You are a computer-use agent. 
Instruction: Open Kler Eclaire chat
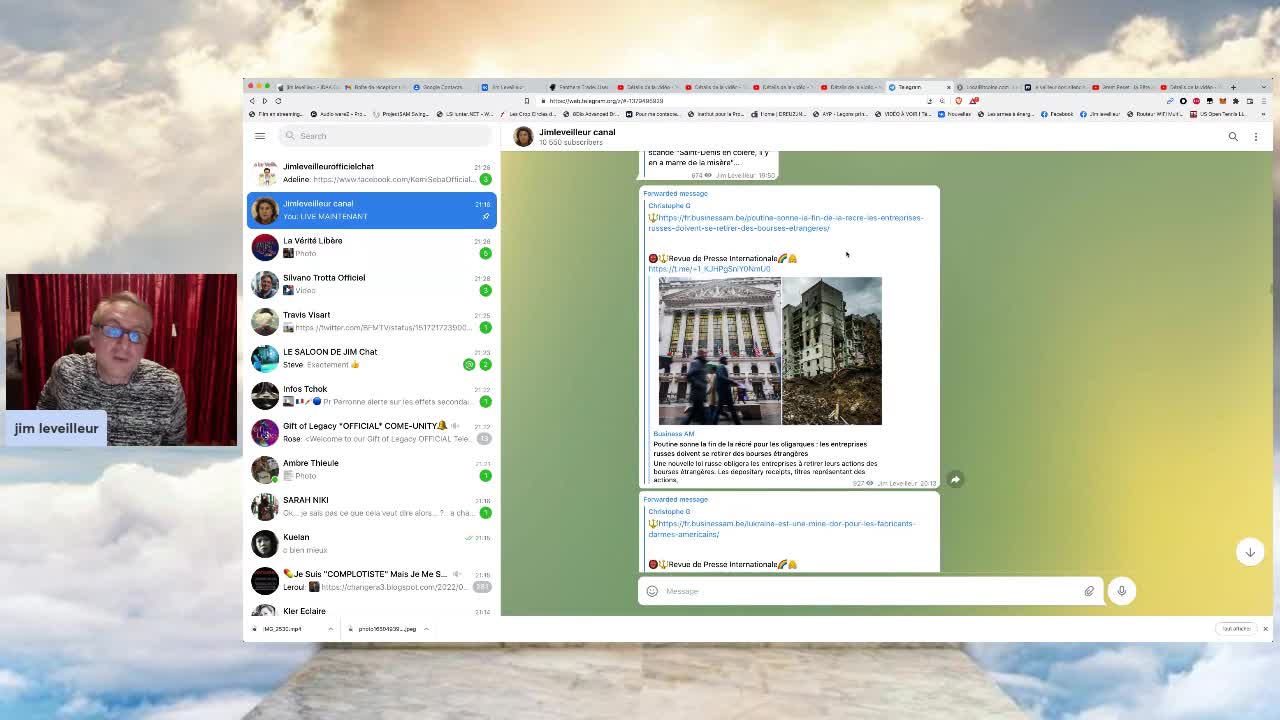371,609
